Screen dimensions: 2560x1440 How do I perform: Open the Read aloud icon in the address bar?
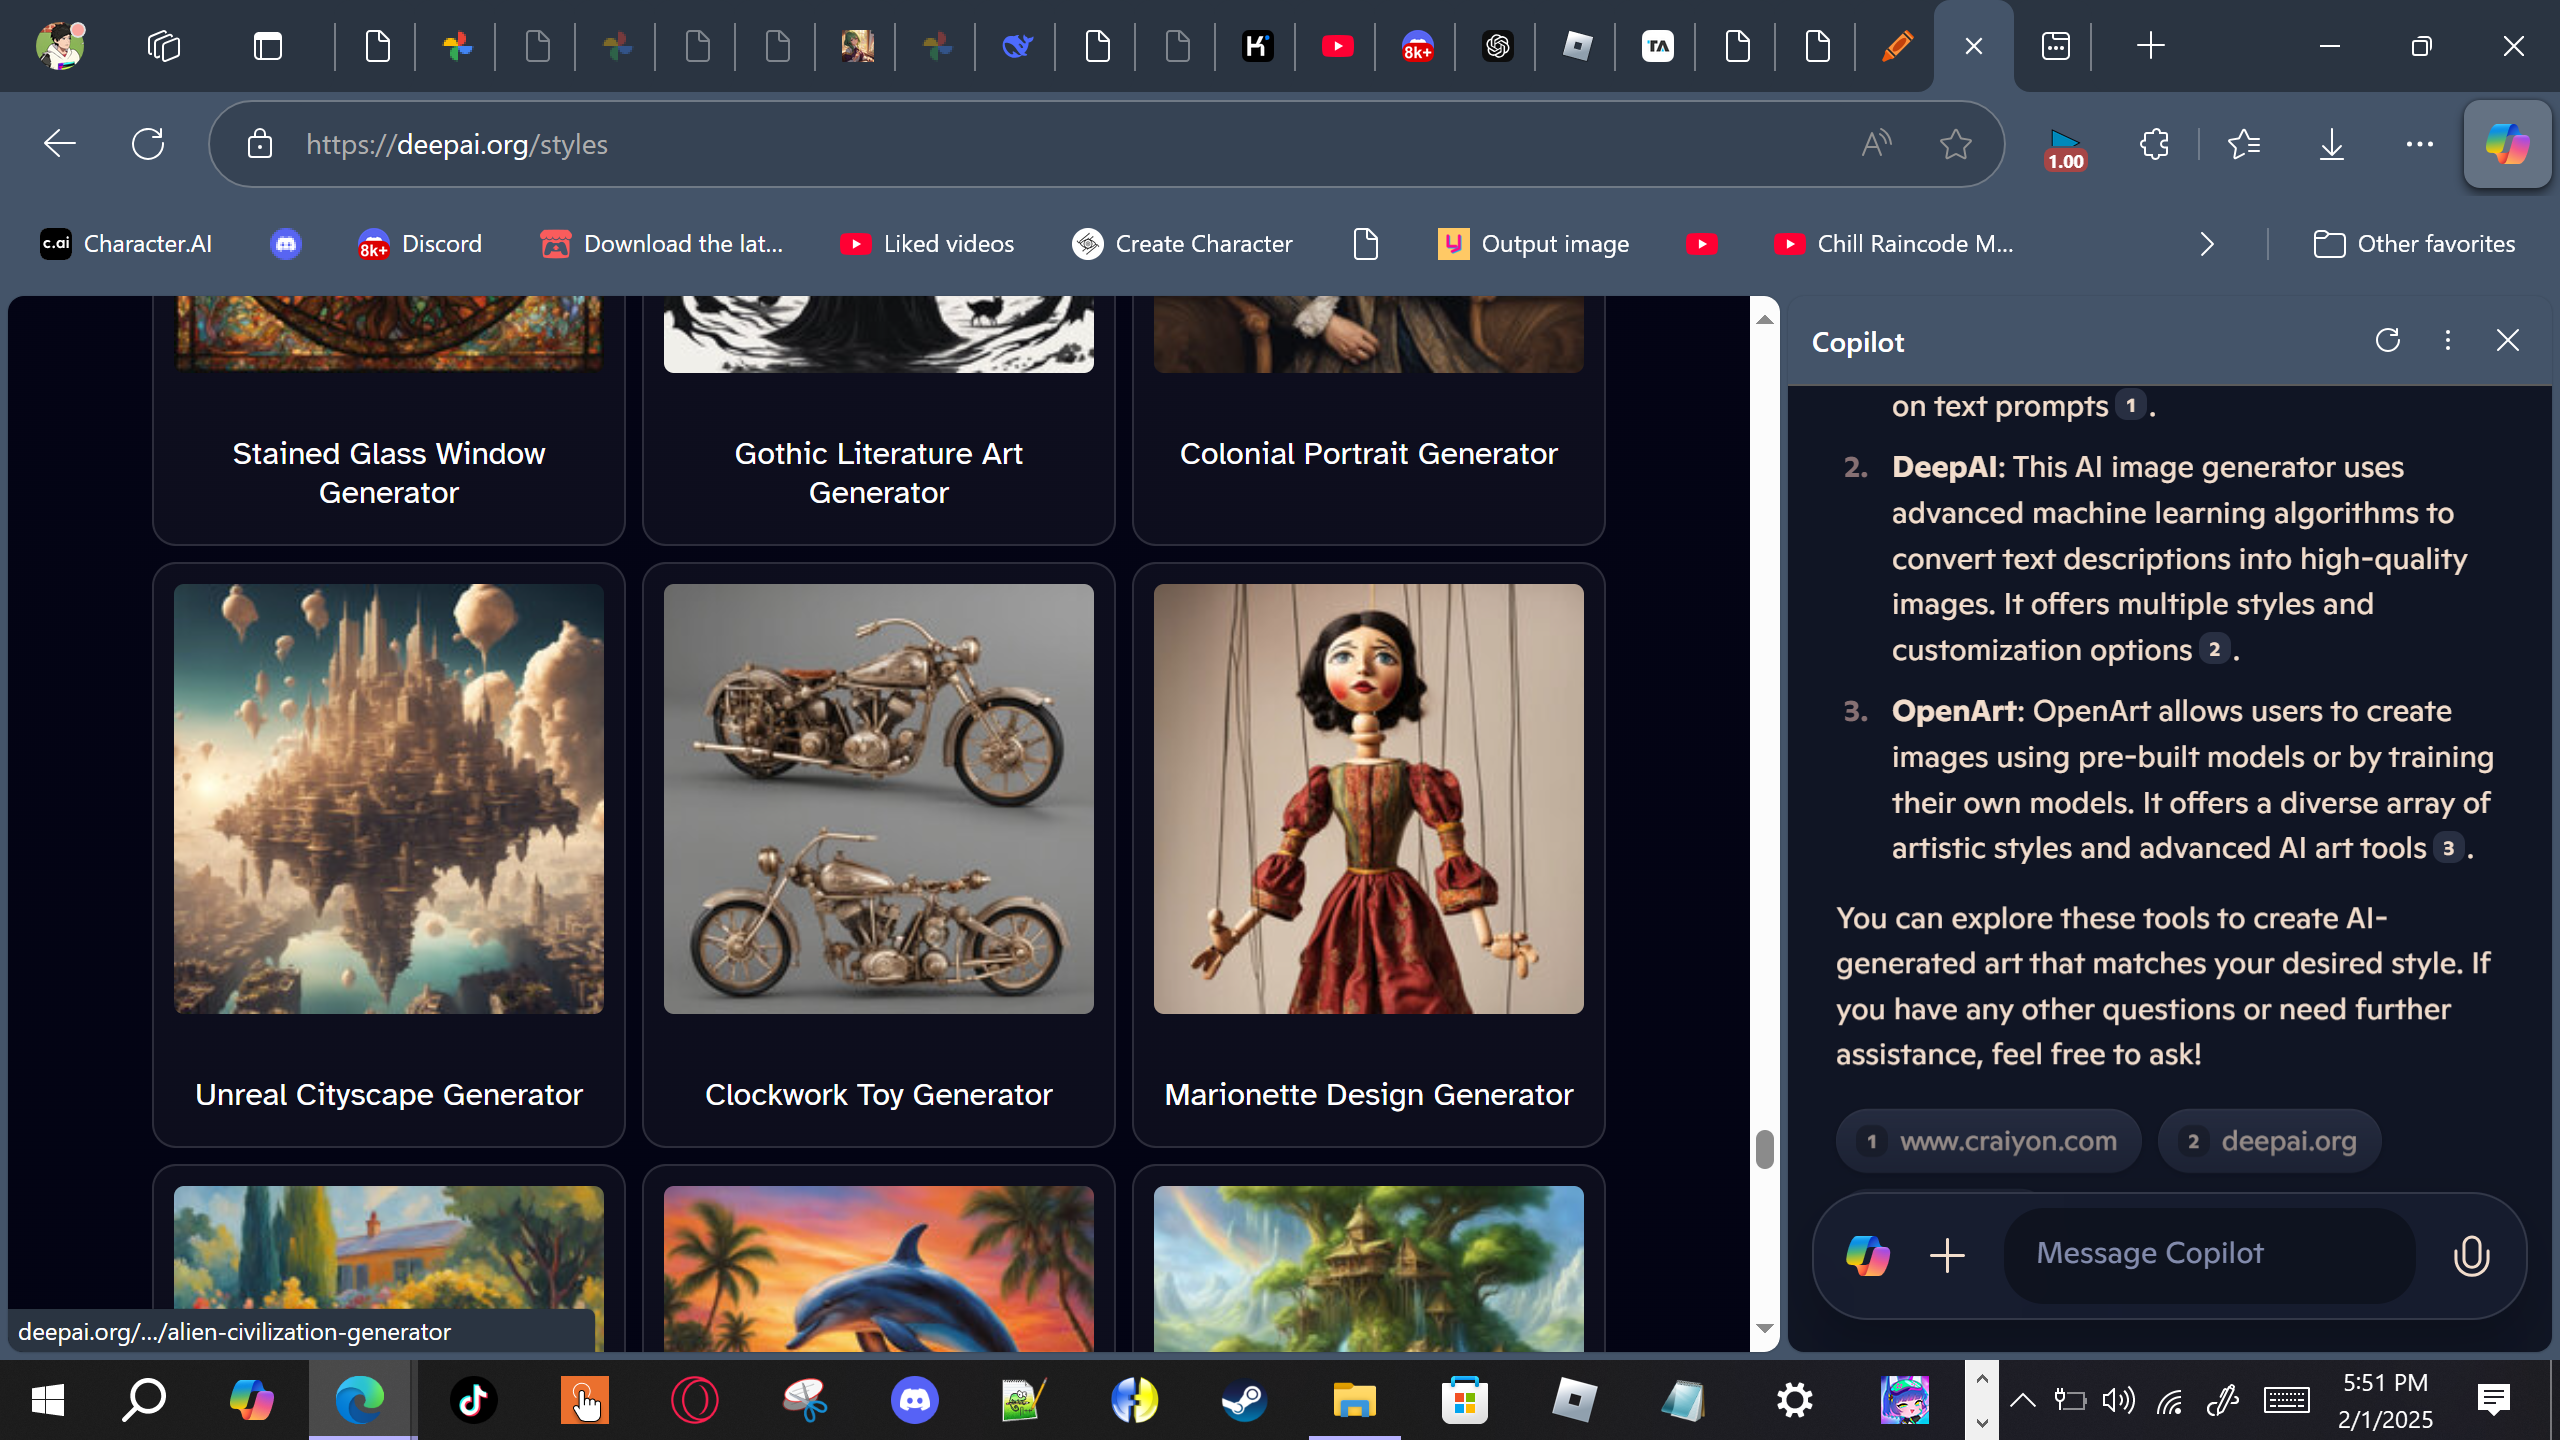[1876, 144]
